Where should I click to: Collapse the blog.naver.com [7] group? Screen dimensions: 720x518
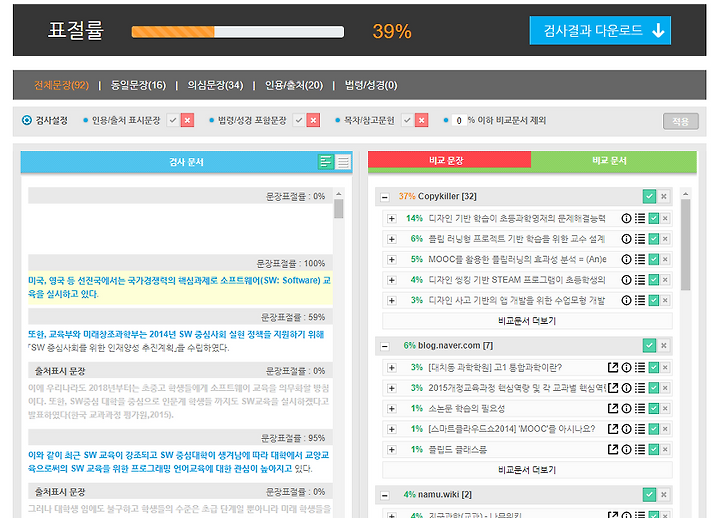coord(385,347)
